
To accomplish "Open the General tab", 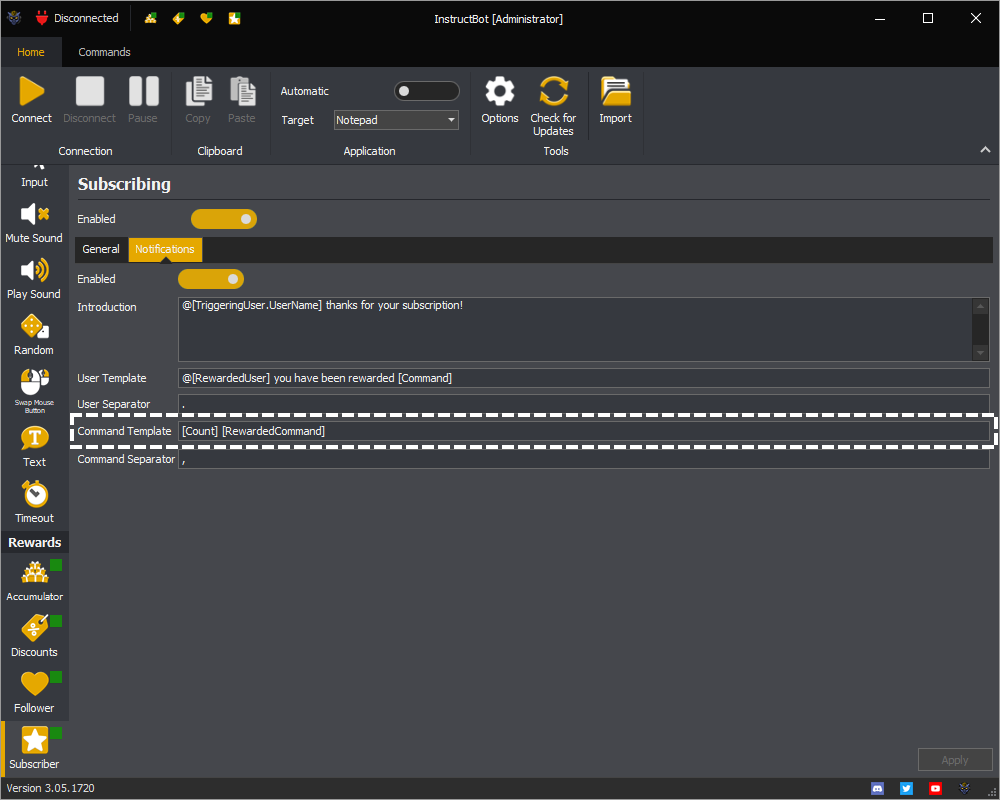I will [x=101, y=249].
